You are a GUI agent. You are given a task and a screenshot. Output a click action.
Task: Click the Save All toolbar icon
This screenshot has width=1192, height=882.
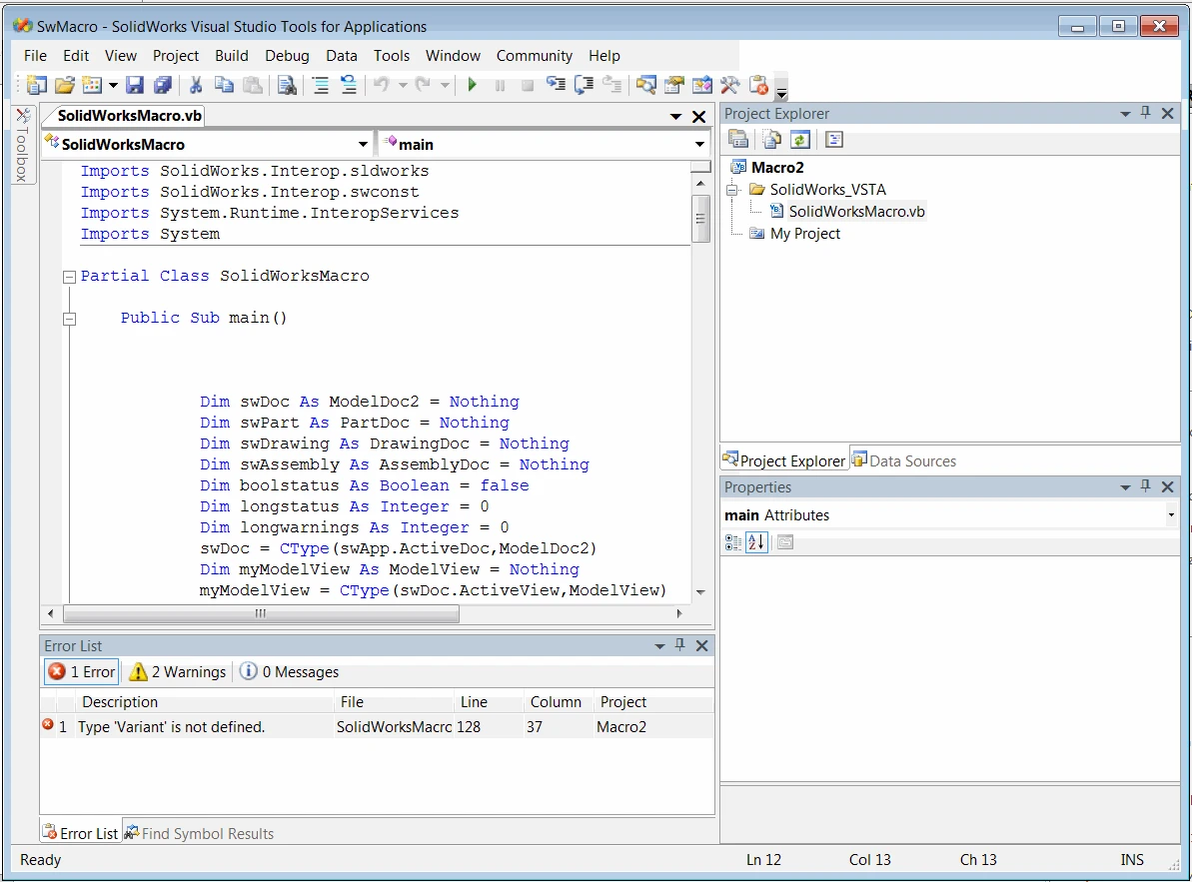tap(161, 85)
